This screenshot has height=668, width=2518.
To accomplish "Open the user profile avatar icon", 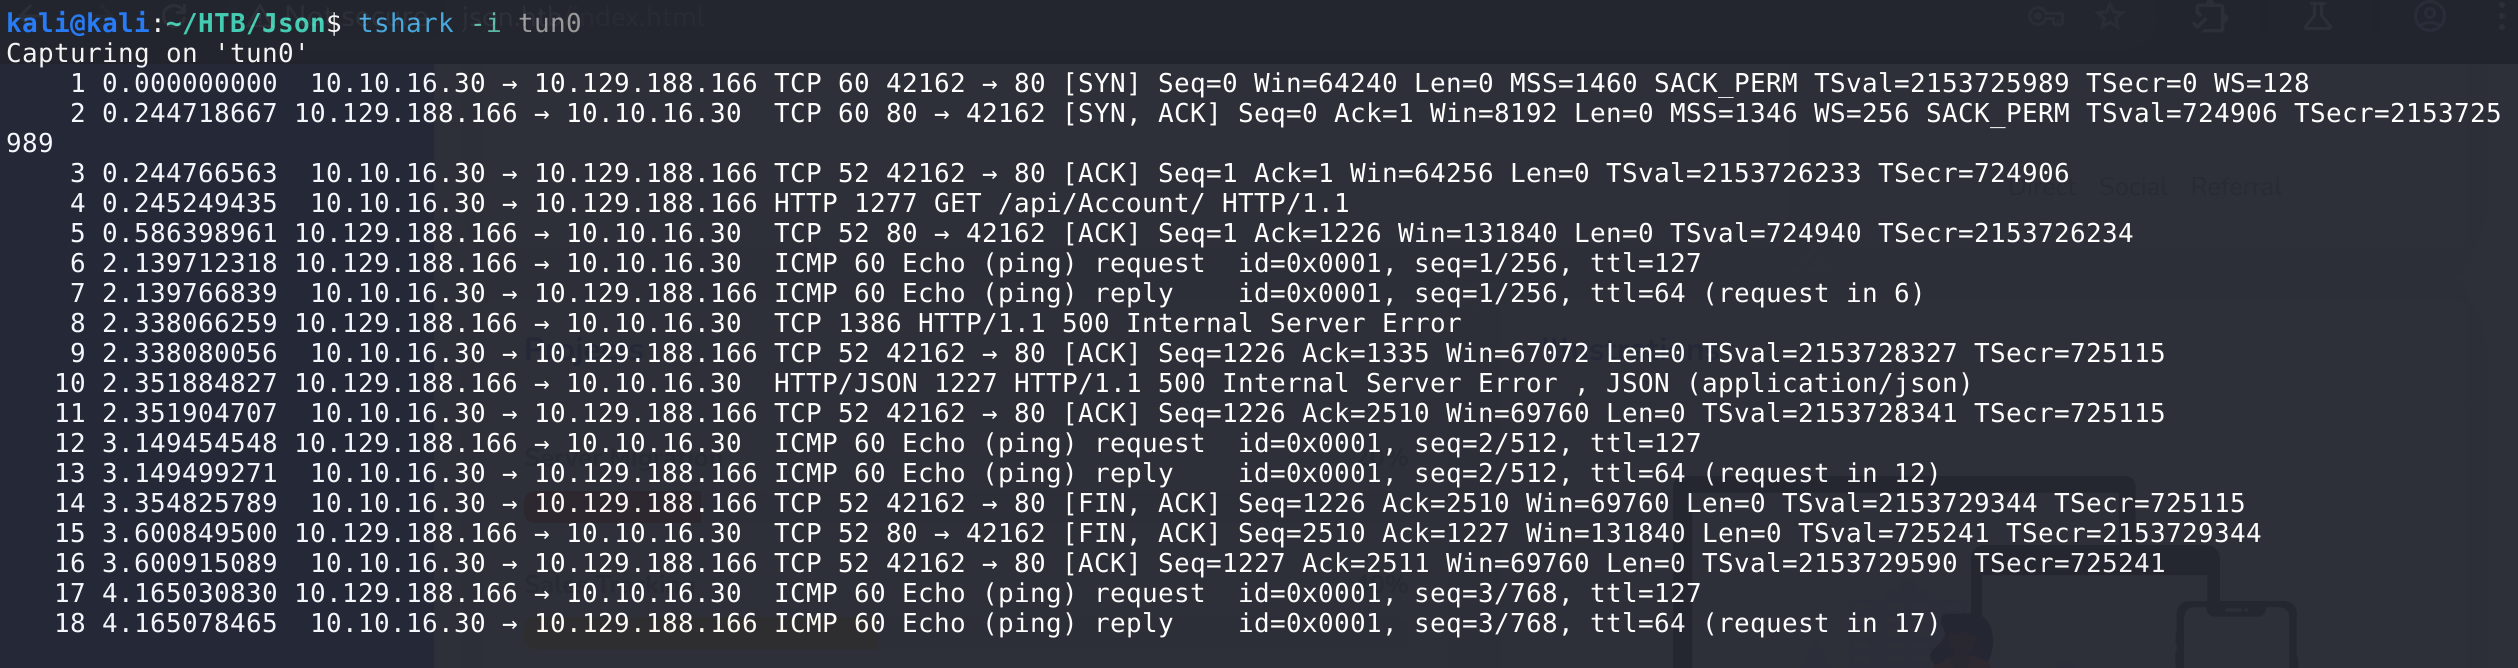I will click(x=2429, y=16).
